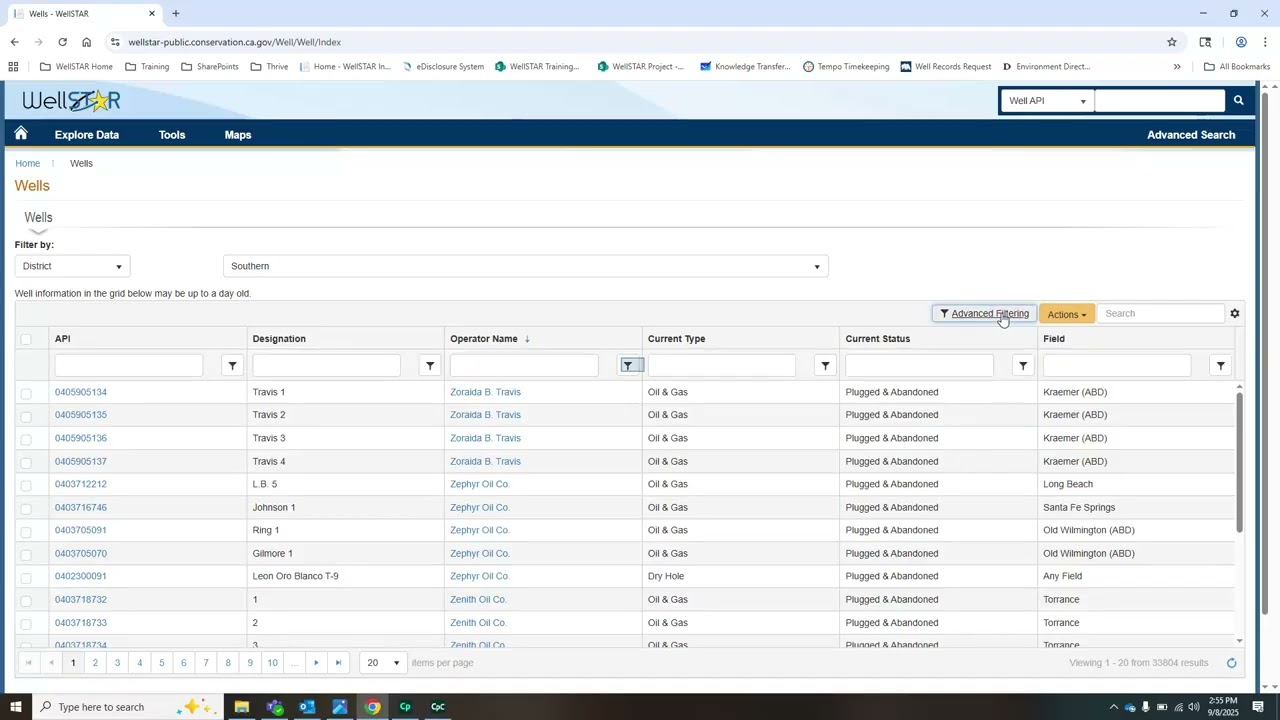Image resolution: width=1280 pixels, height=720 pixels.
Task: Open Windows Start menu
Action: coord(15,707)
